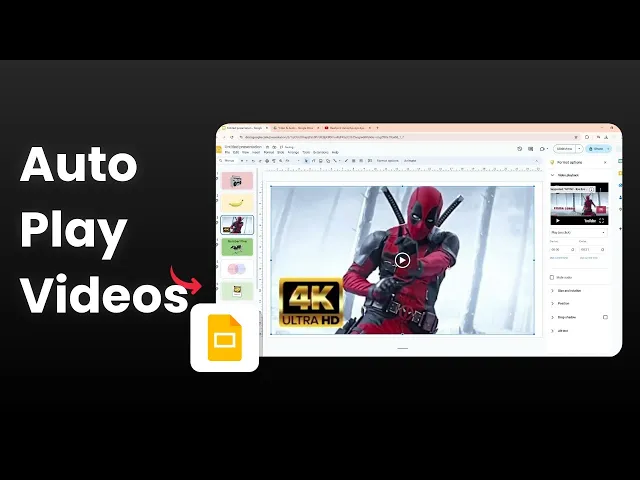Open the File menu
Image resolution: width=640 pixels, height=480 pixels.
click(x=227, y=152)
